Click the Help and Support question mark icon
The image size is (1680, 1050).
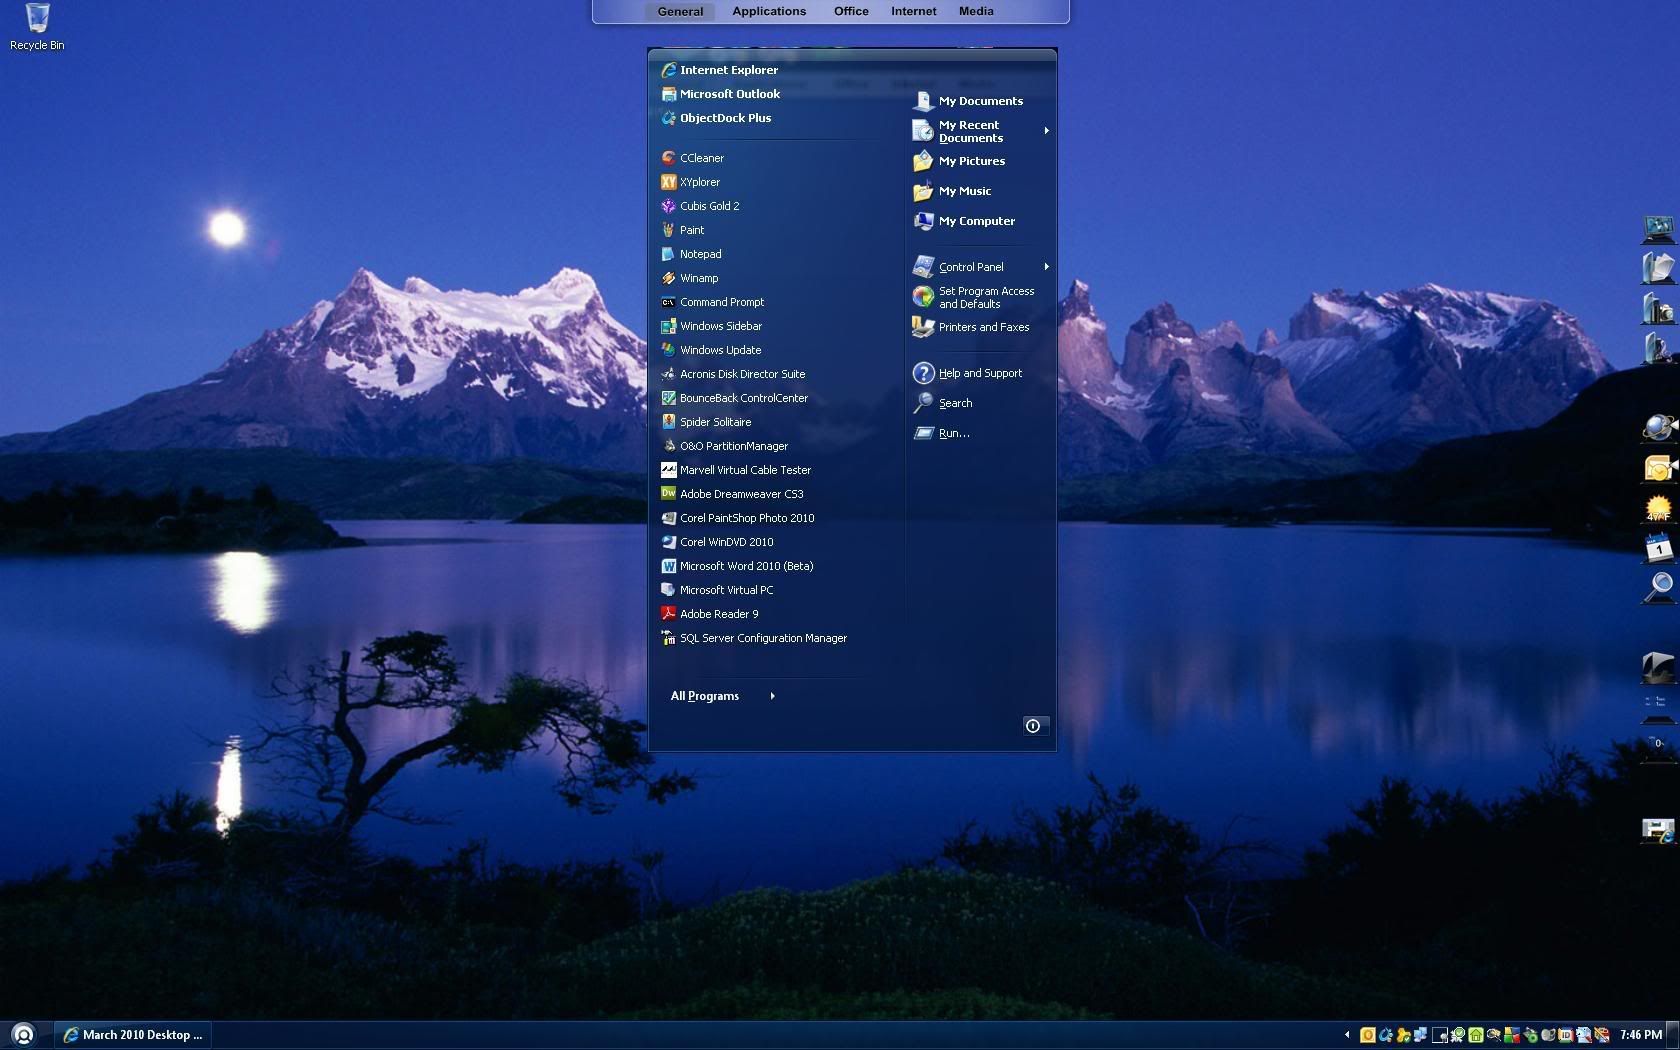coord(923,373)
